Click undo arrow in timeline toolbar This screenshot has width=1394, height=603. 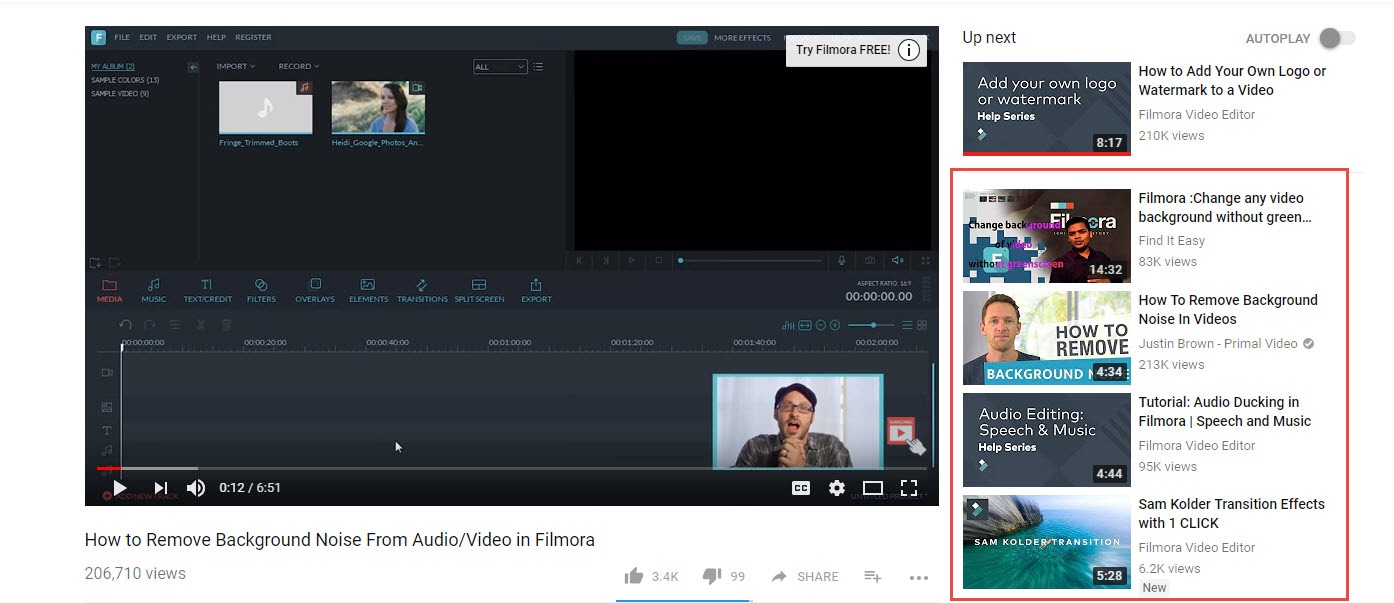pyautogui.click(x=126, y=325)
